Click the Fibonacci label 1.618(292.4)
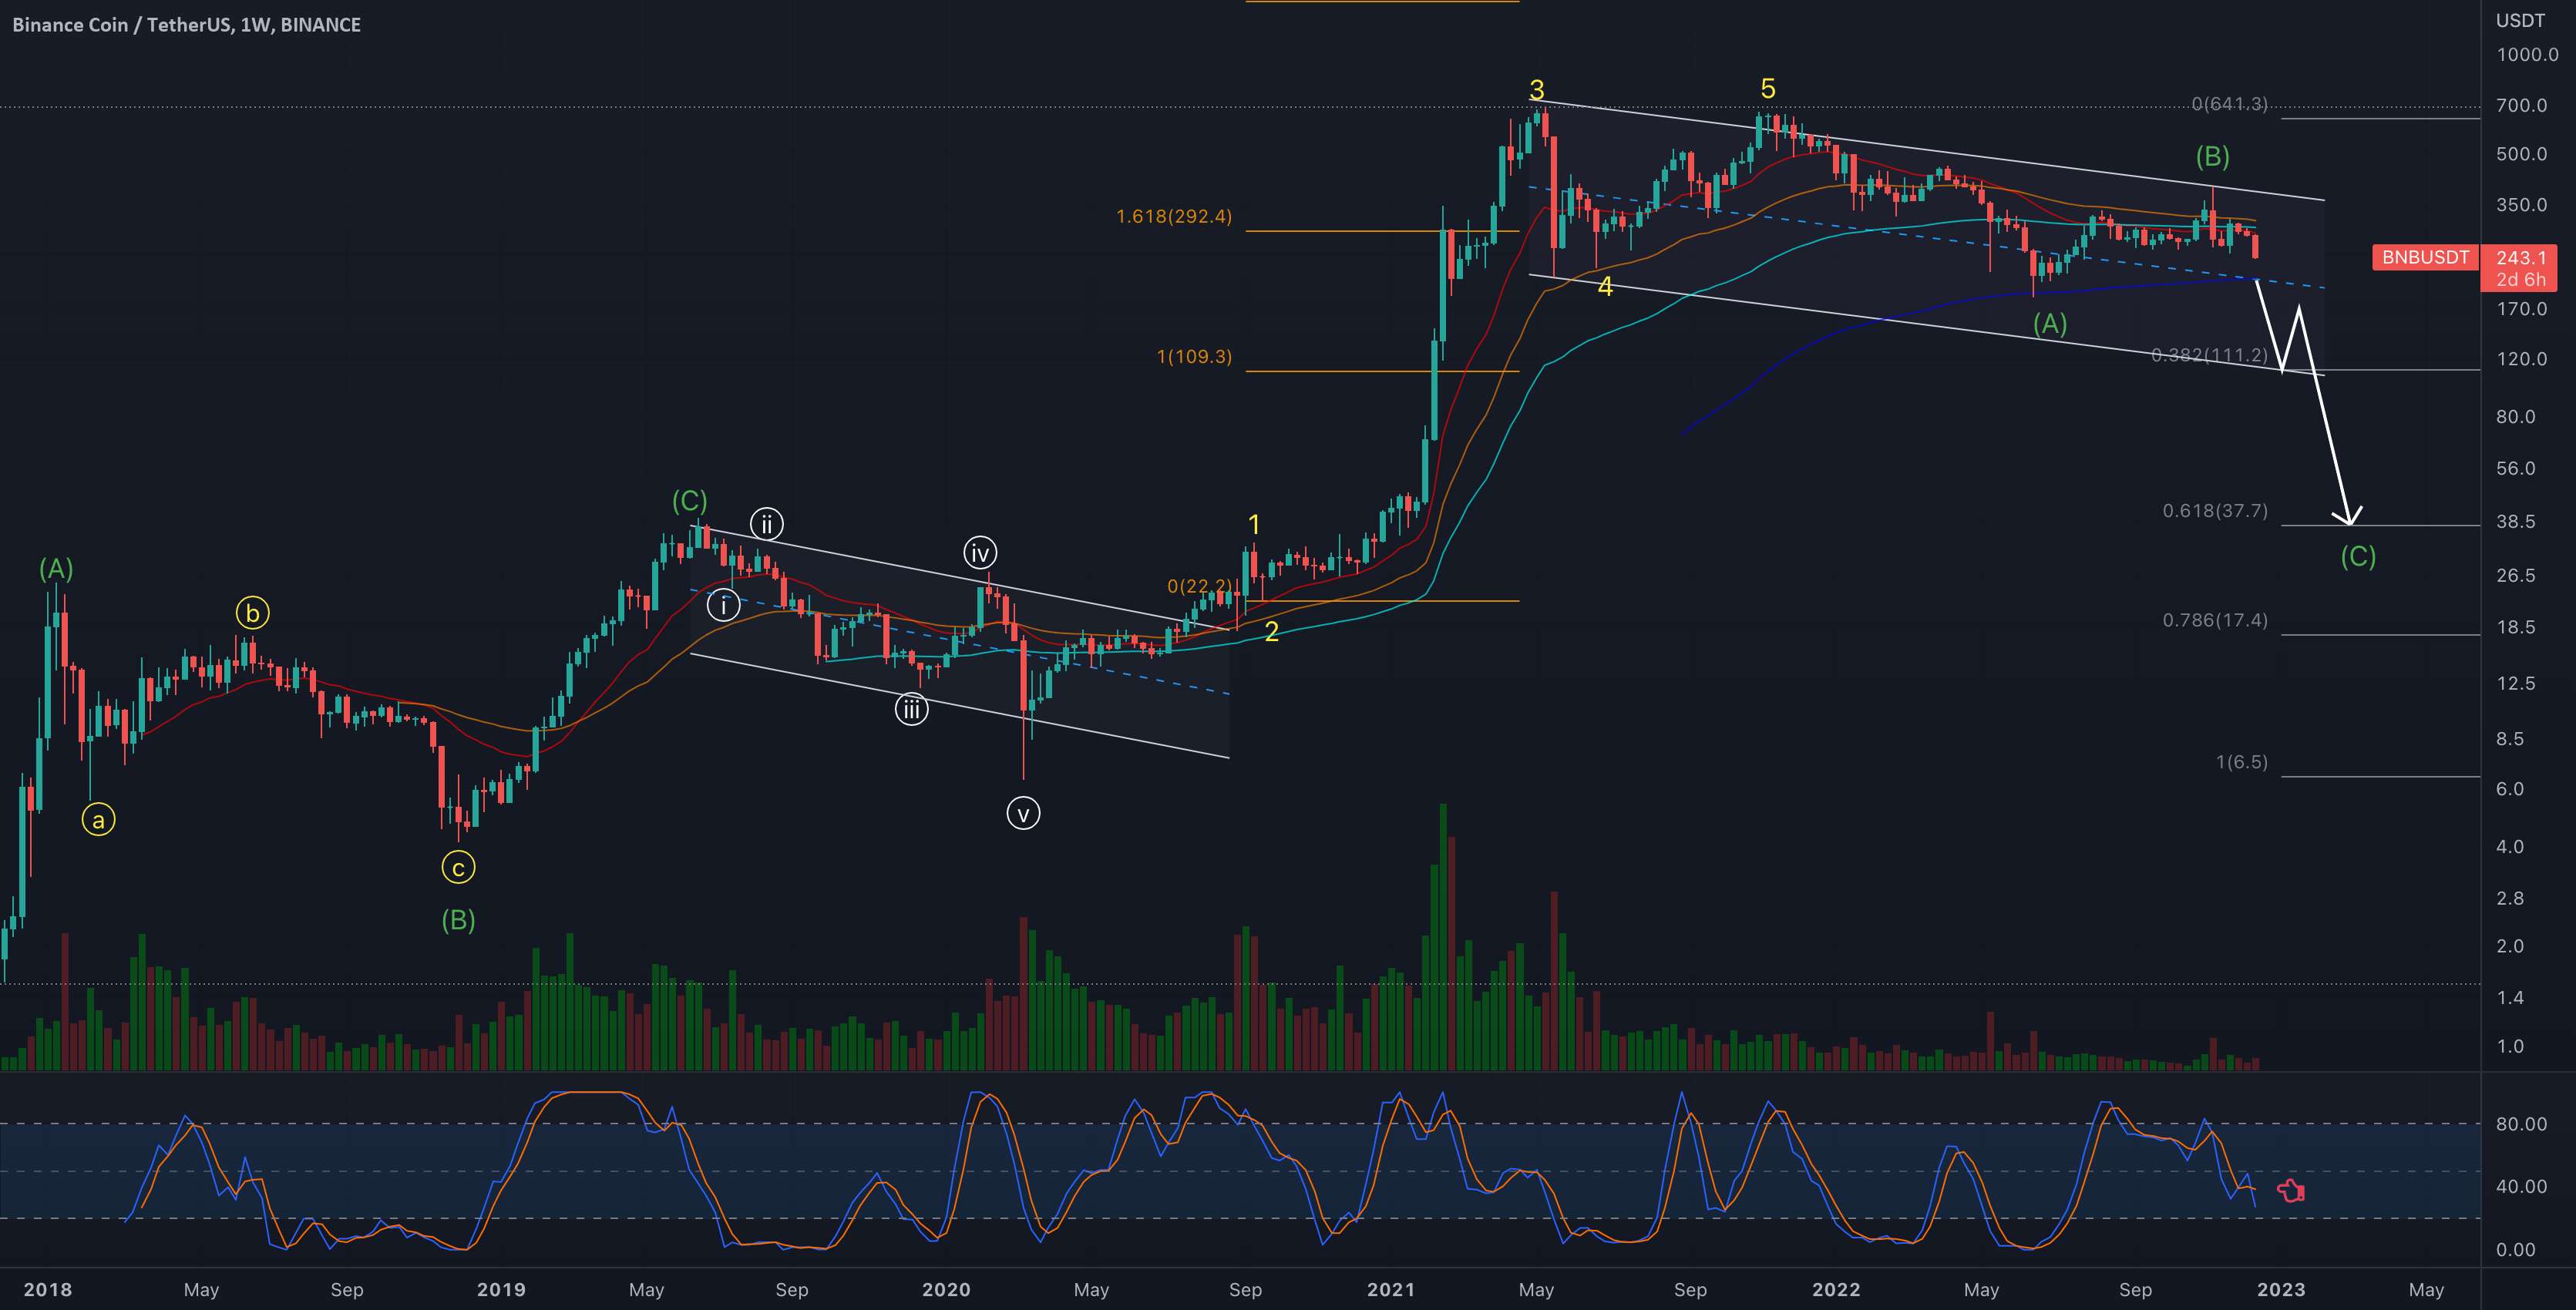The image size is (2576, 1310). [1174, 216]
